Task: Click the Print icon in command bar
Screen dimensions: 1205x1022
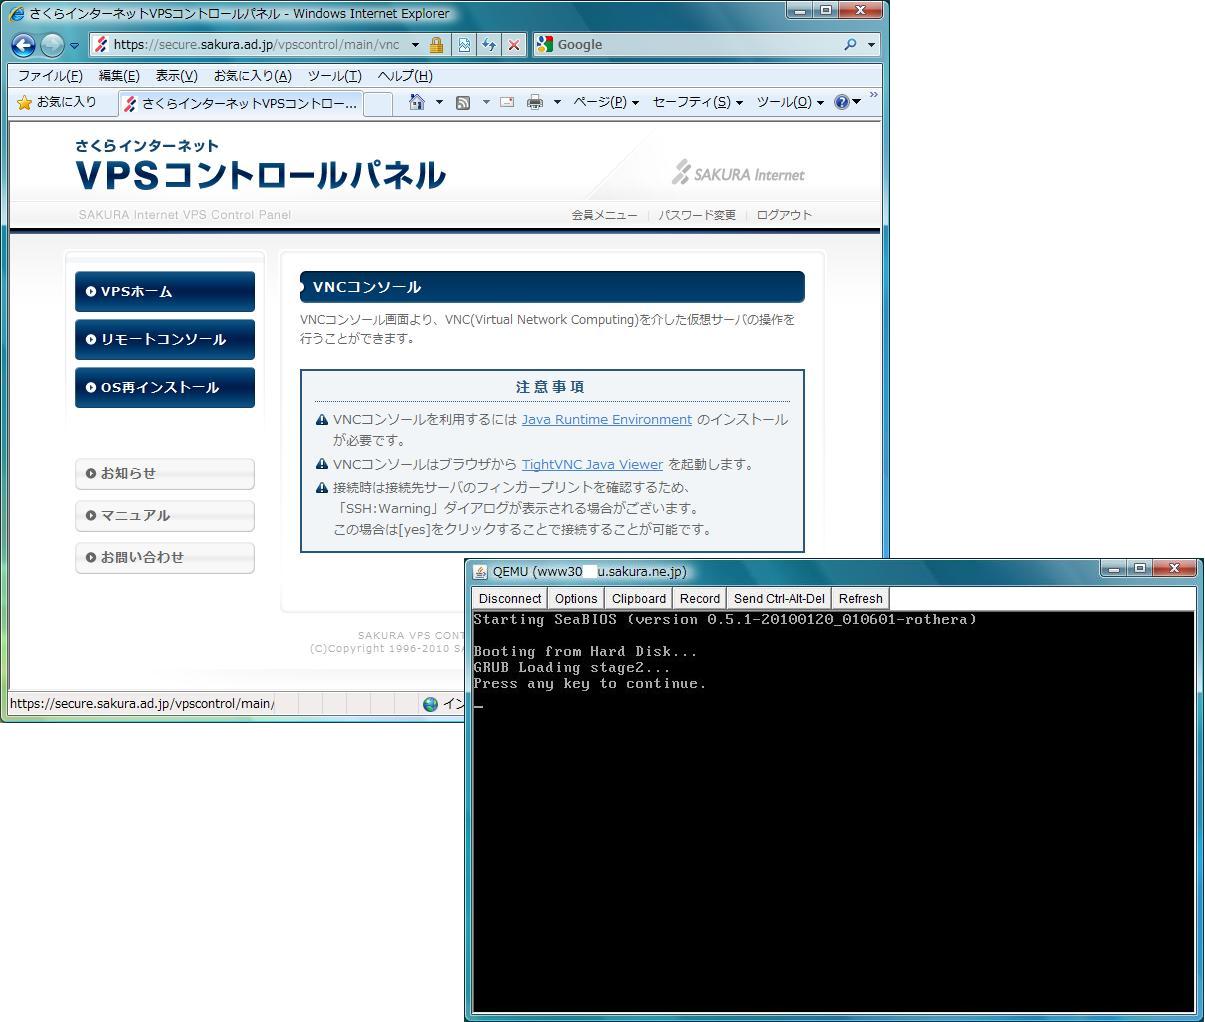Action: click(535, 102)
